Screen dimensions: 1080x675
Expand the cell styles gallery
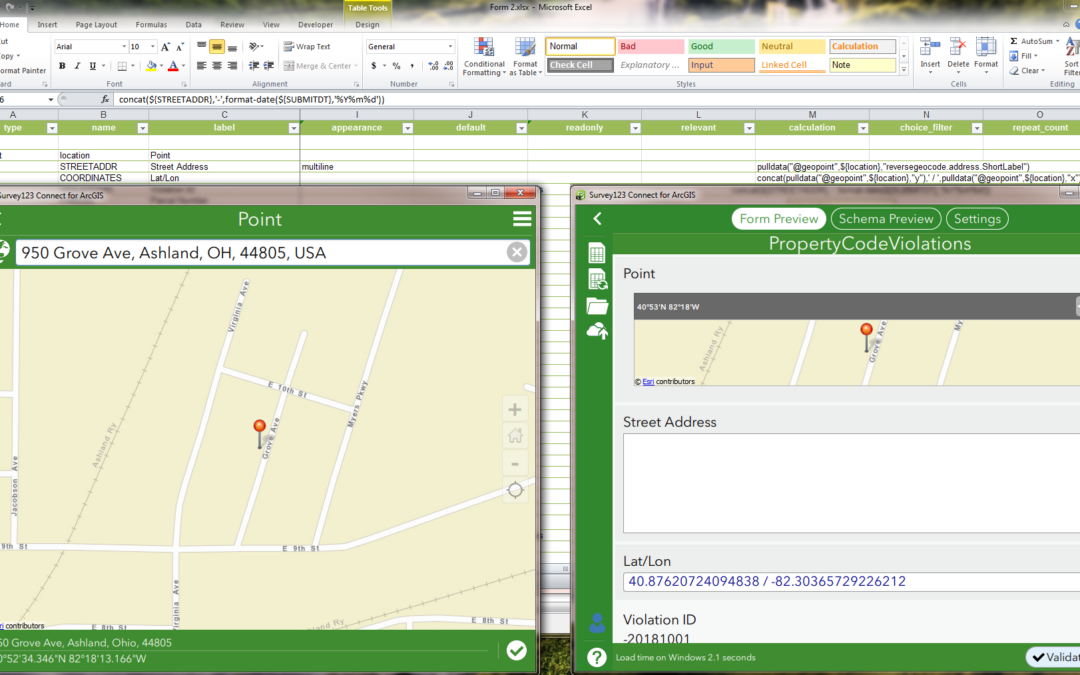(x=904, y=70)
